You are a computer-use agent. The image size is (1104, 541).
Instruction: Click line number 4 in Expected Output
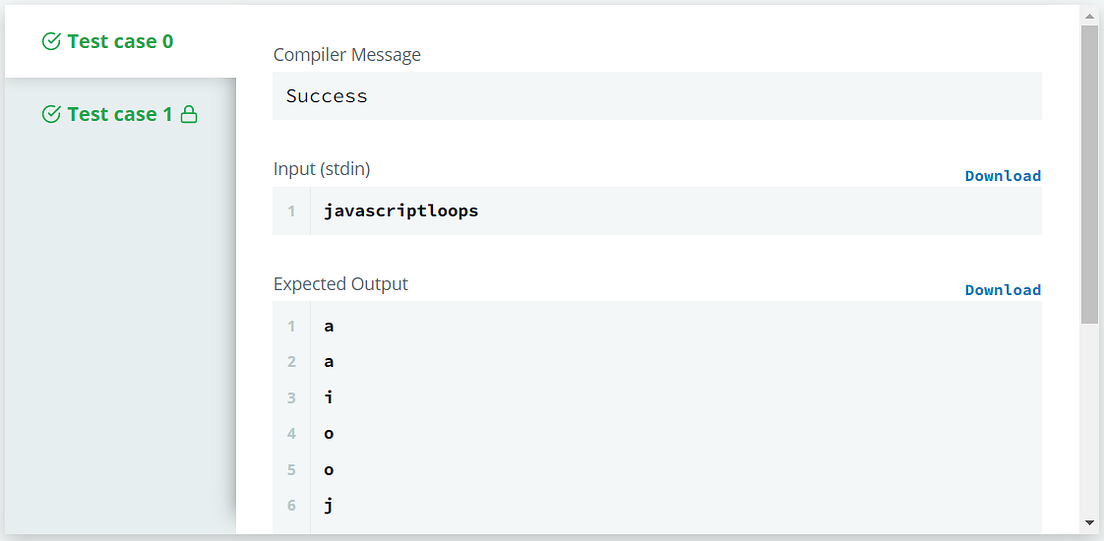click(x=291, y=434)
